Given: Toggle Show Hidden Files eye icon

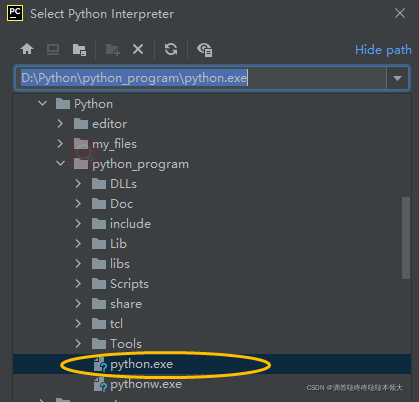Looking at the screenshot, I should [205, 50].
